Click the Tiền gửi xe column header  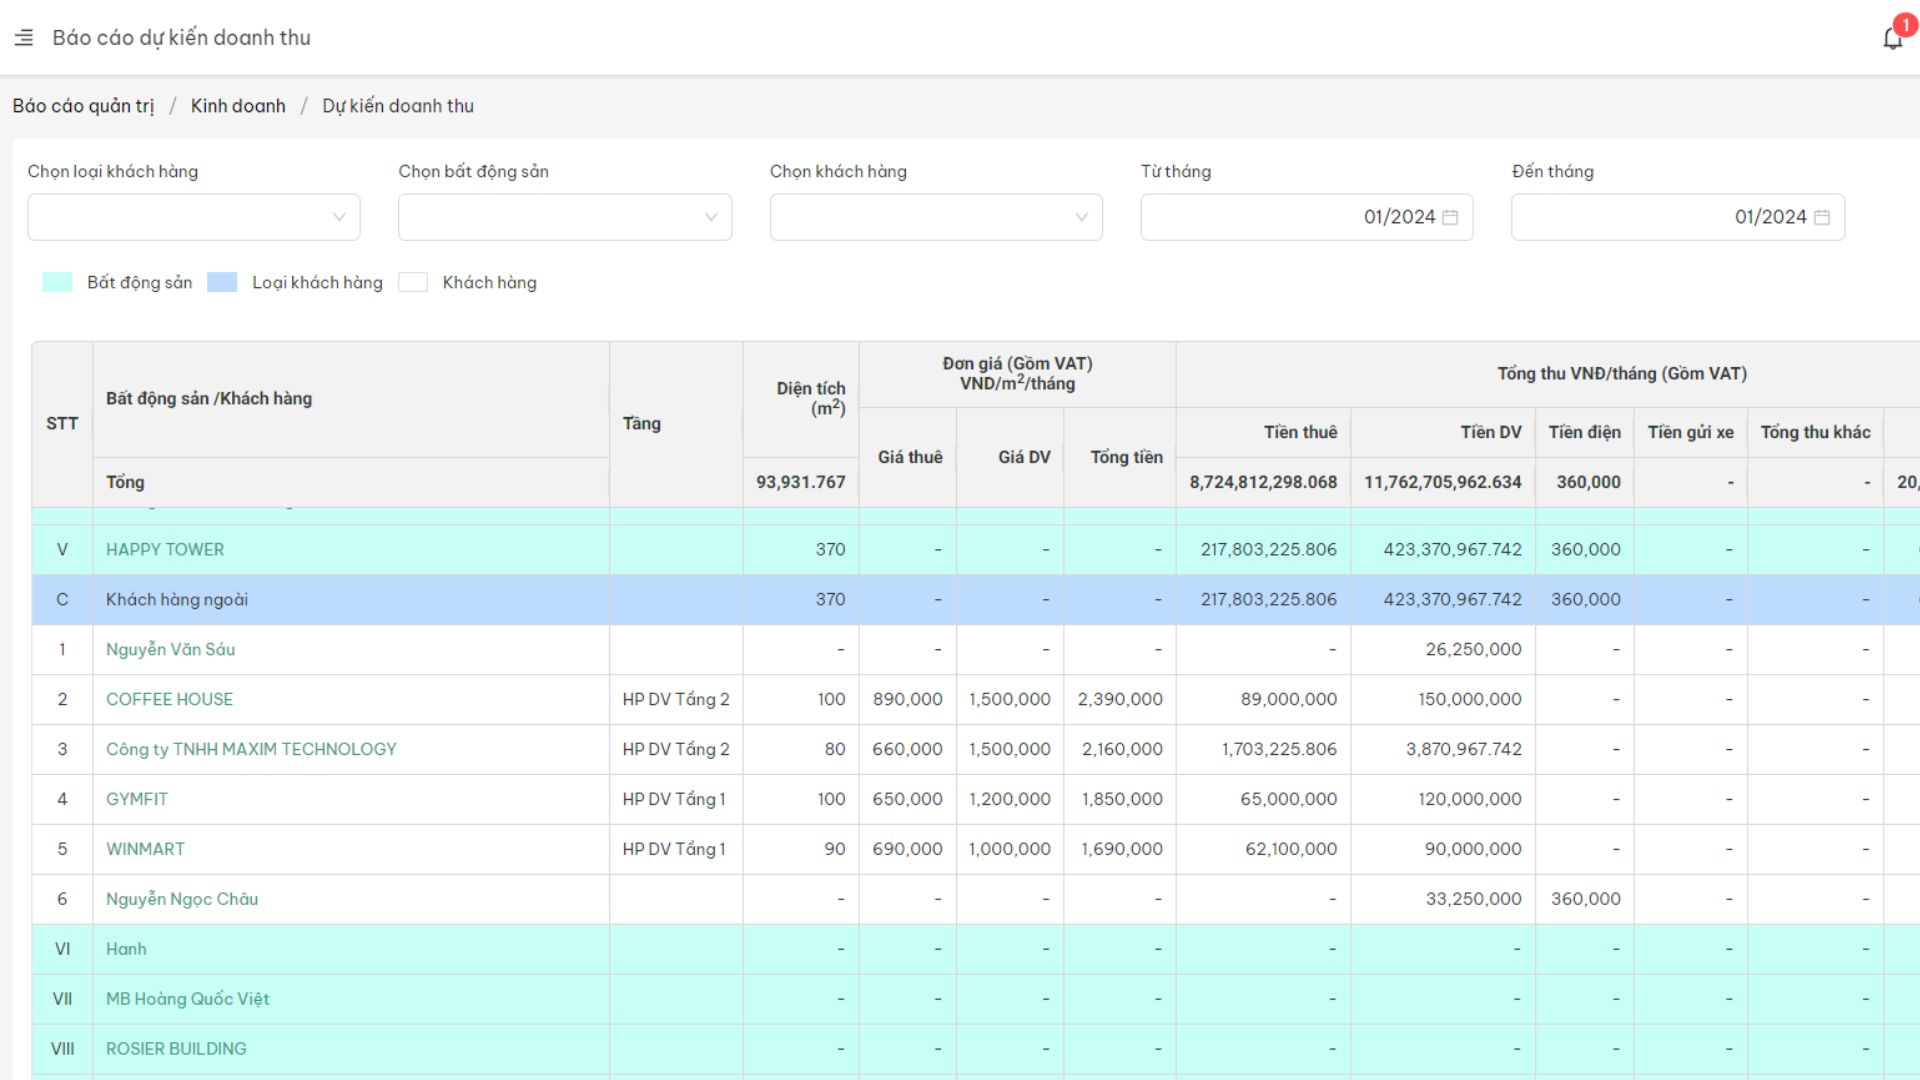point(1691,432)
